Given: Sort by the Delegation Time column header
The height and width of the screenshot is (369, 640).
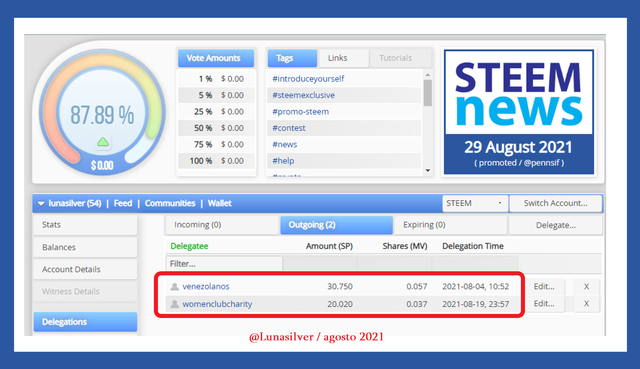Looking at the screenshot, I should [473, 246].
